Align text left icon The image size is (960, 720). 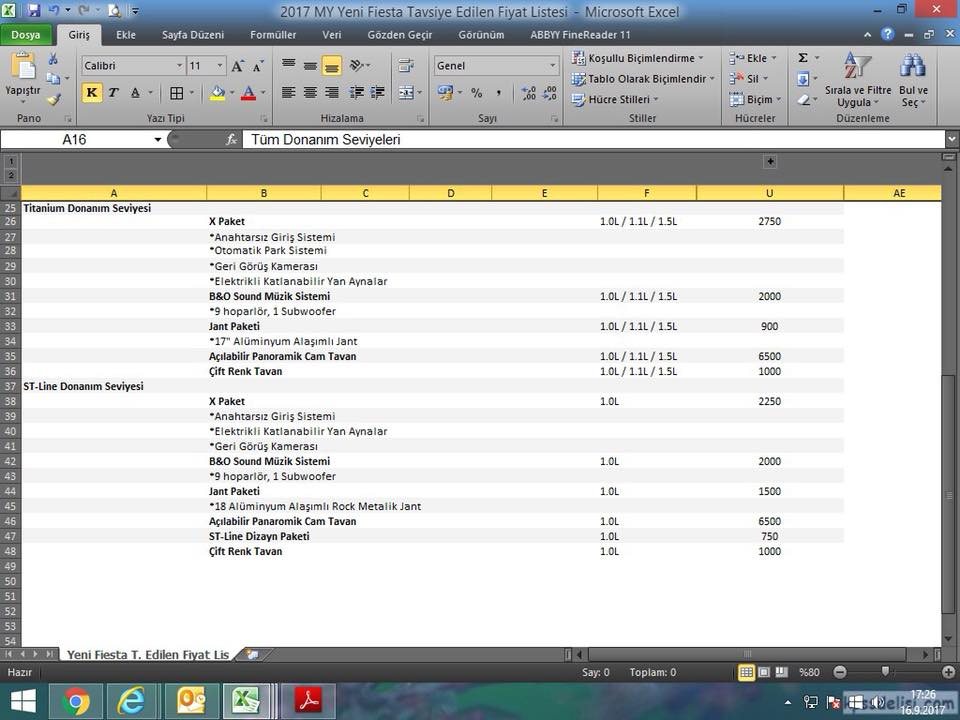coord(288,92)
